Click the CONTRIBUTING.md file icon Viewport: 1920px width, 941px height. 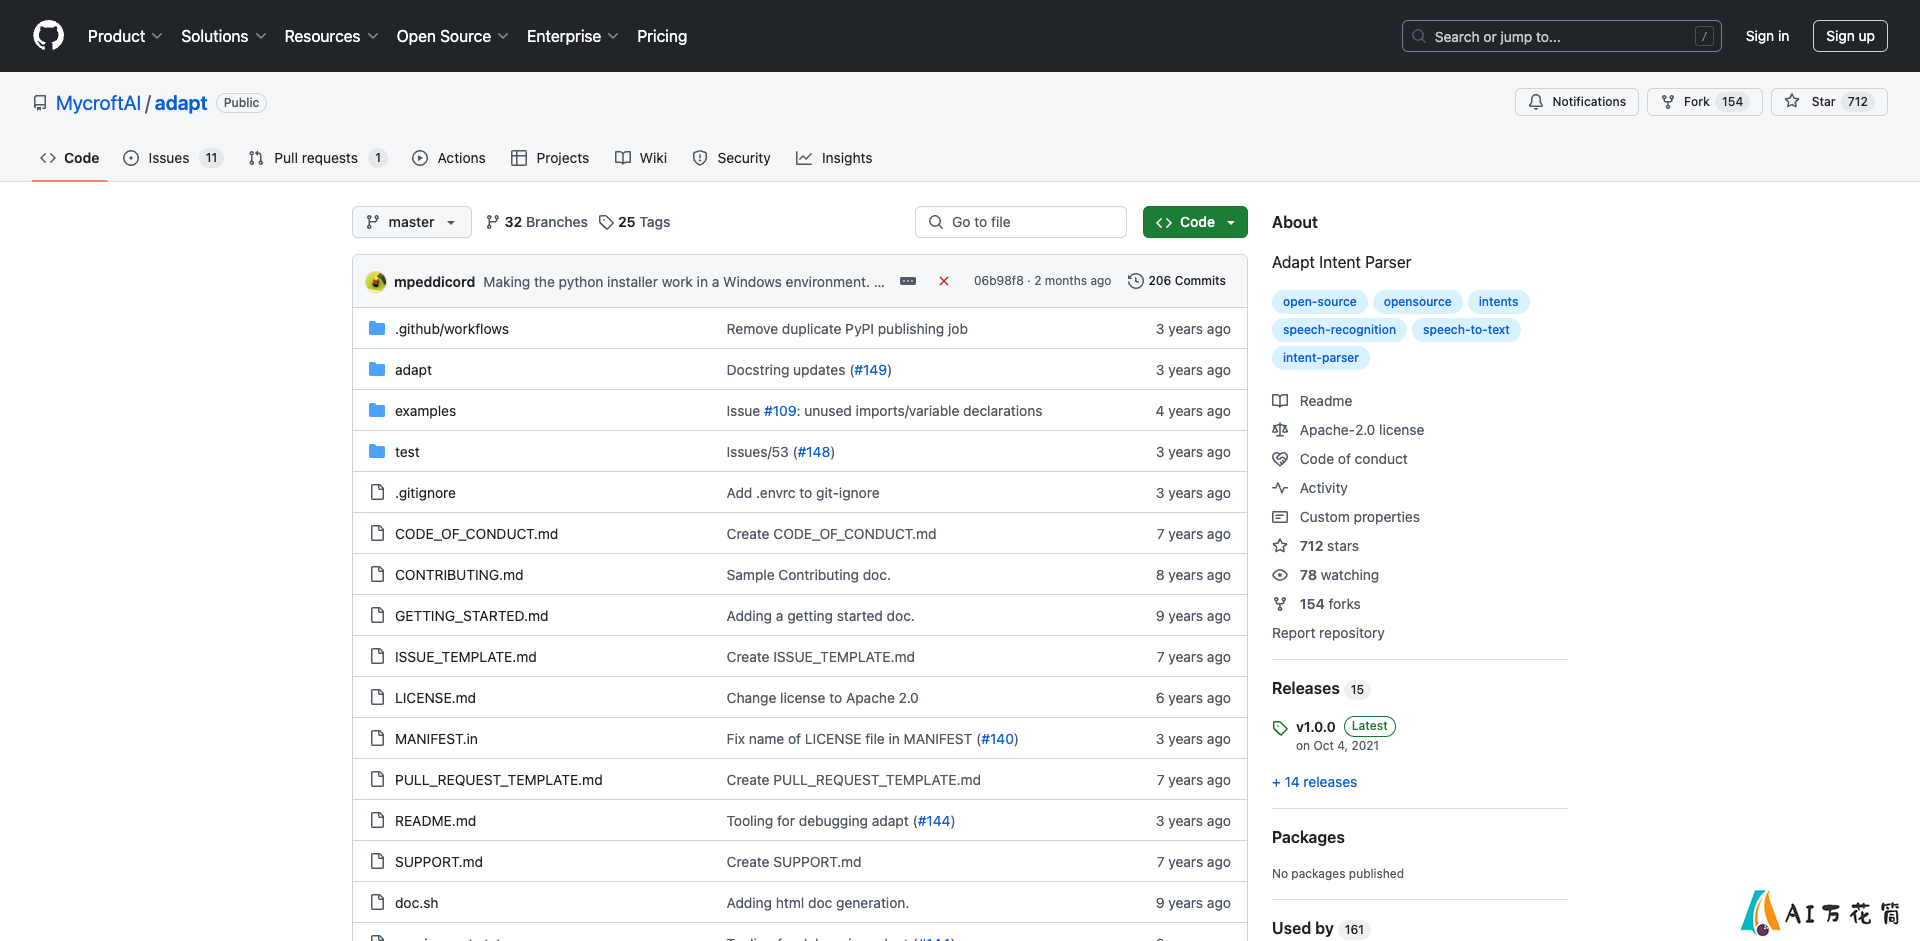377,575
